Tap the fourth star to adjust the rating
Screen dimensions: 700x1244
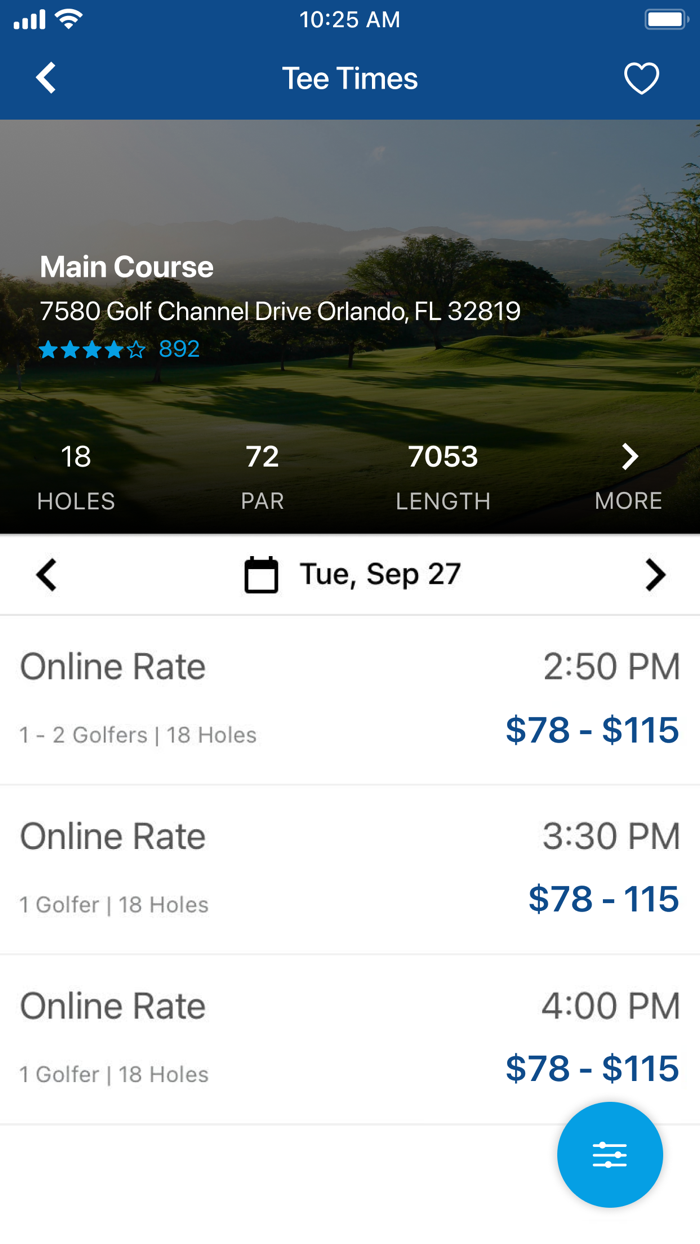(115, 350)
